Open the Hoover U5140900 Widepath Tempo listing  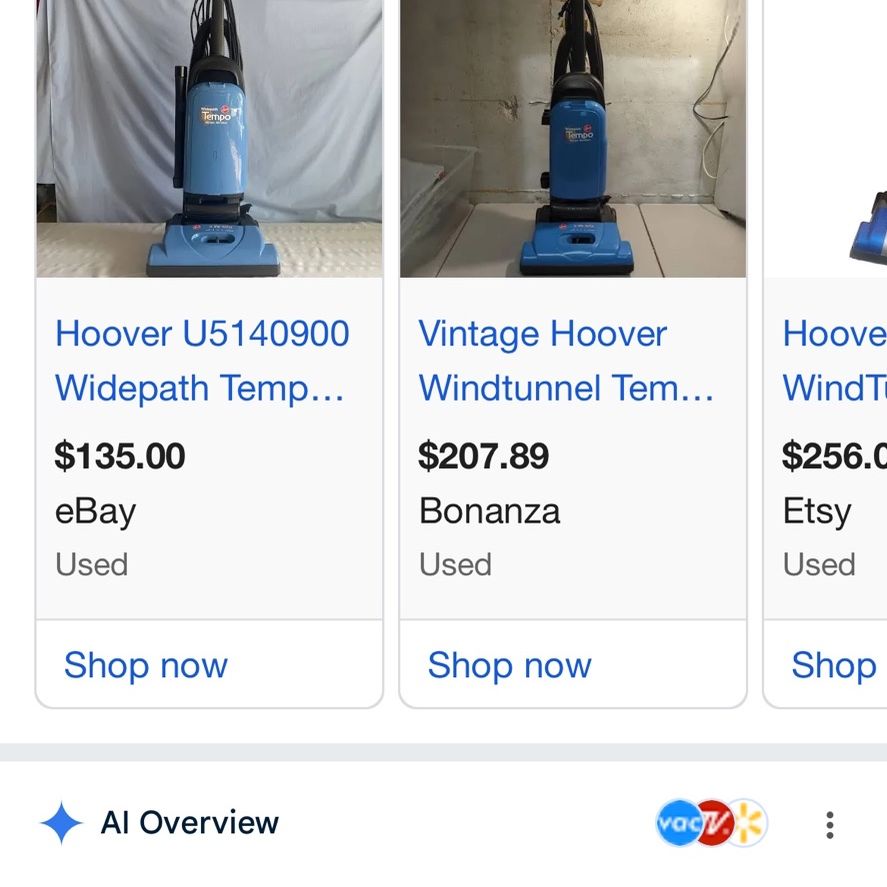pyautogui.click(x=201, y=360)
